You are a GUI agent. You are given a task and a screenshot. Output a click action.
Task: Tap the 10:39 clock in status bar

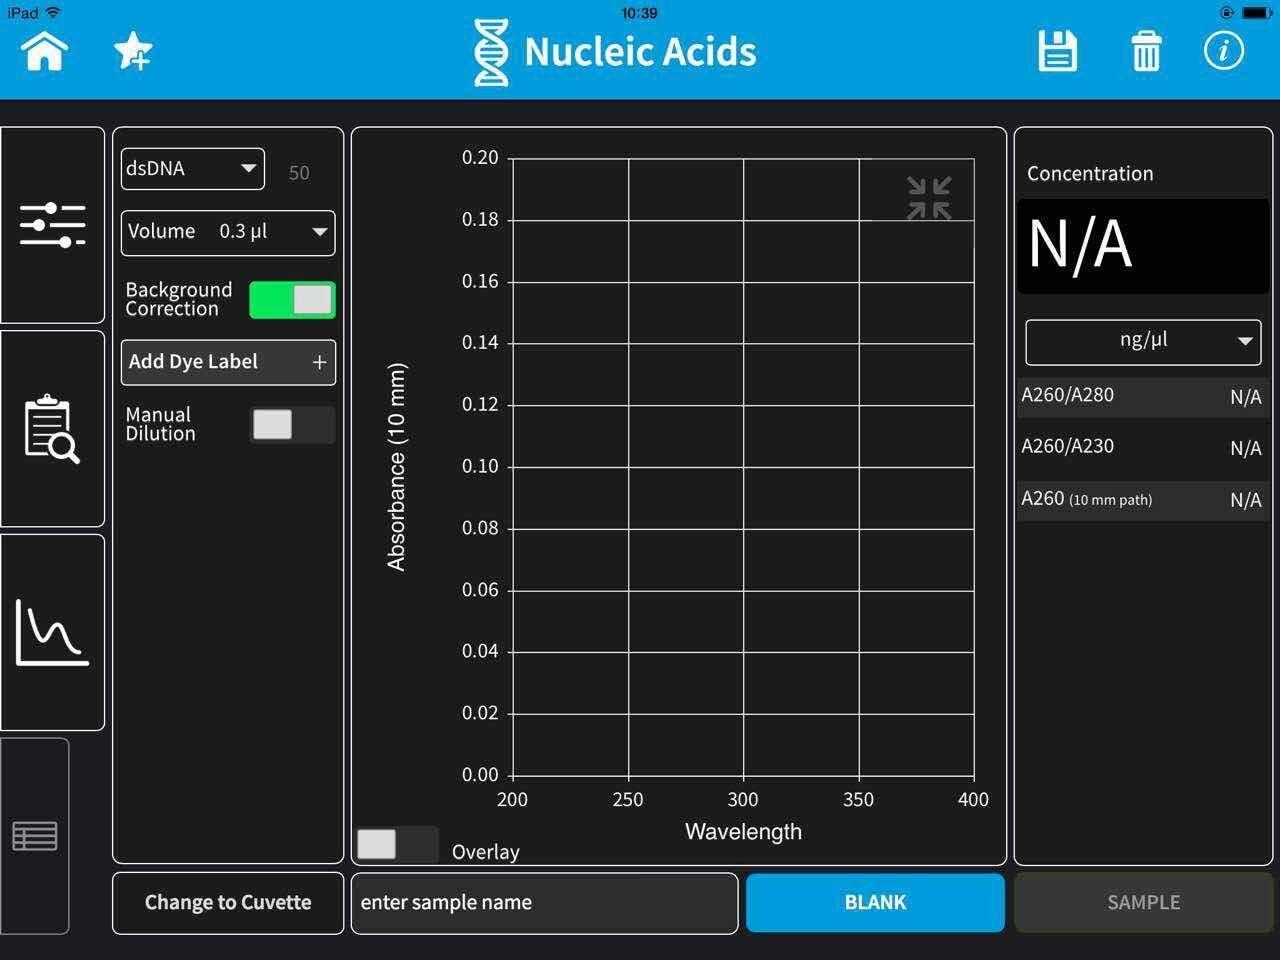(x=639, y=13)
